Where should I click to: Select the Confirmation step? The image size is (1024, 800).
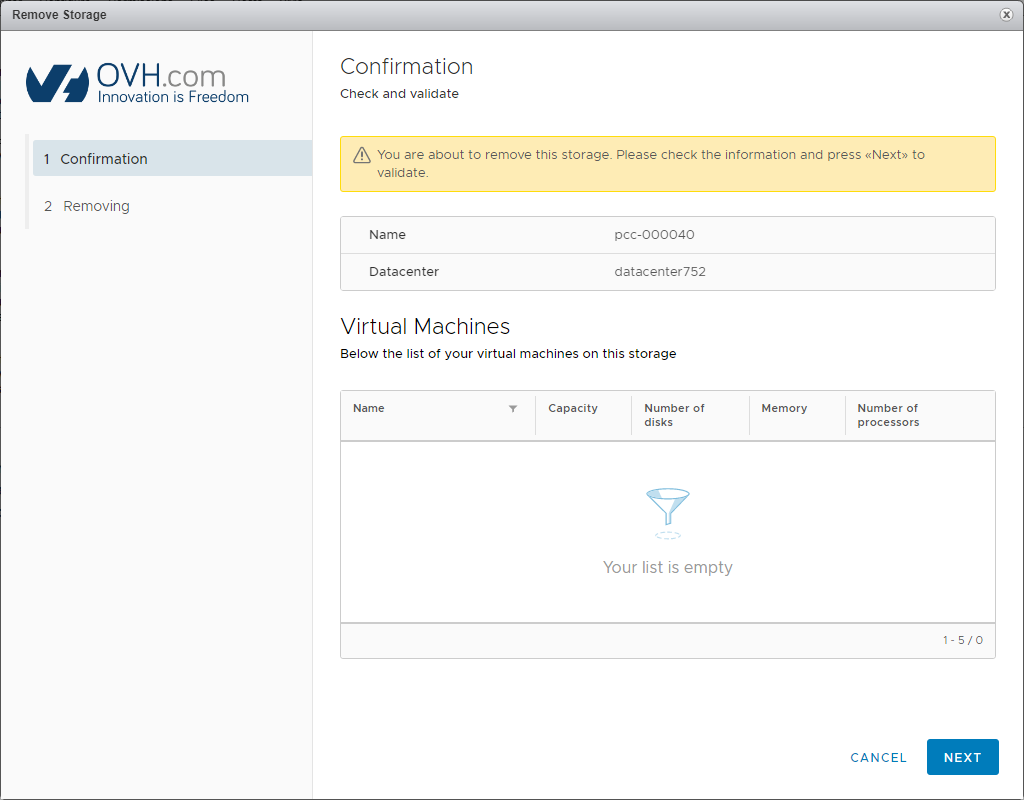coord(104,159)
